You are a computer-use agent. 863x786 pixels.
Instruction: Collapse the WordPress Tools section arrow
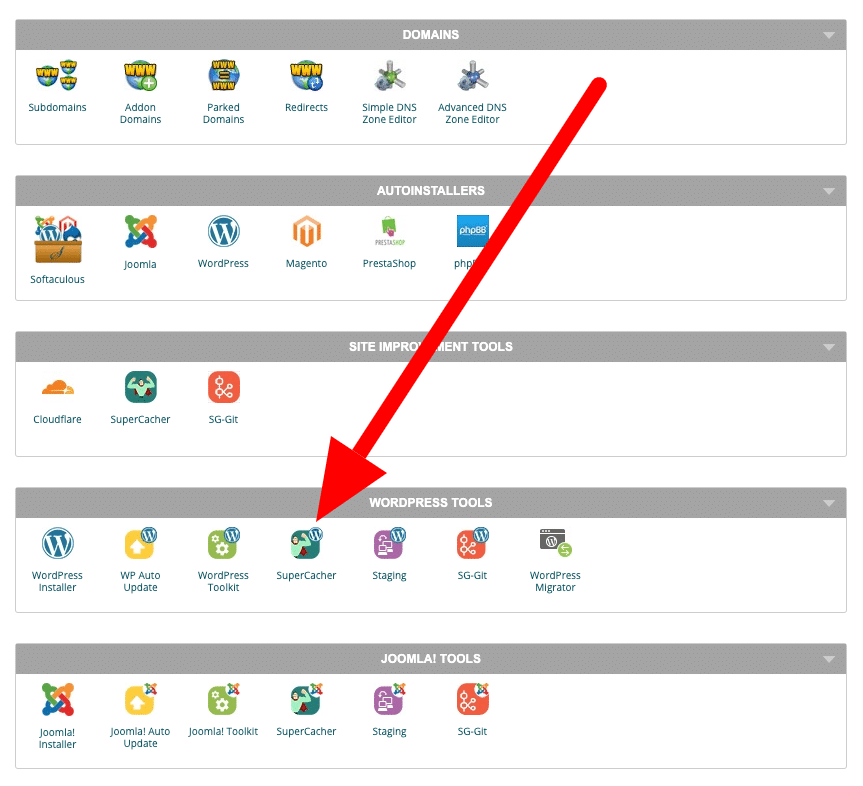tap(828, 503)
